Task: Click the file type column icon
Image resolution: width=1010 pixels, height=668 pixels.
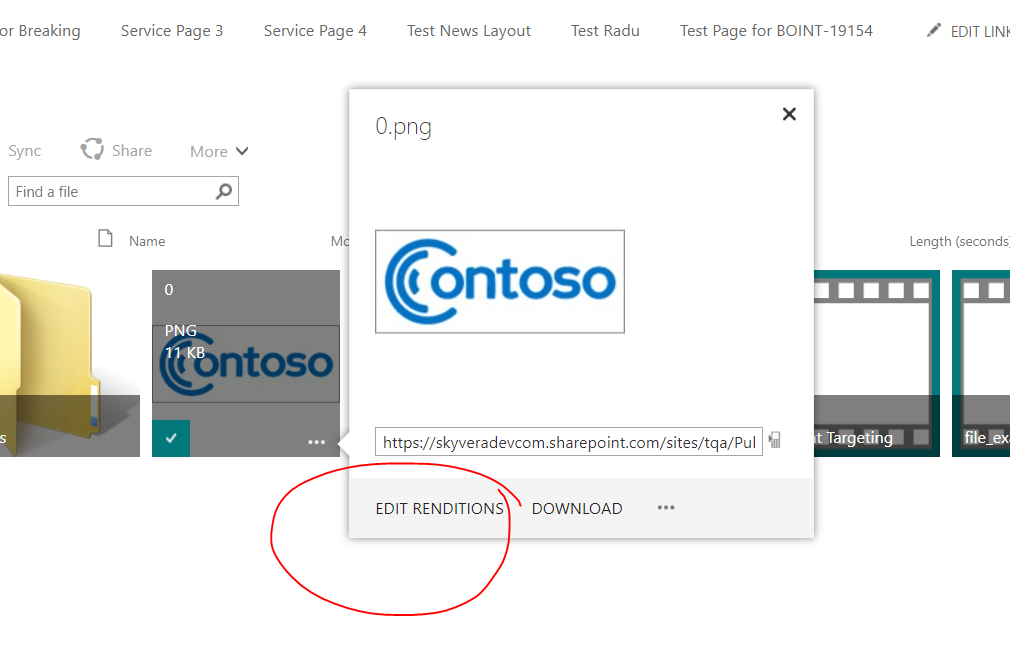Action: 105,239
